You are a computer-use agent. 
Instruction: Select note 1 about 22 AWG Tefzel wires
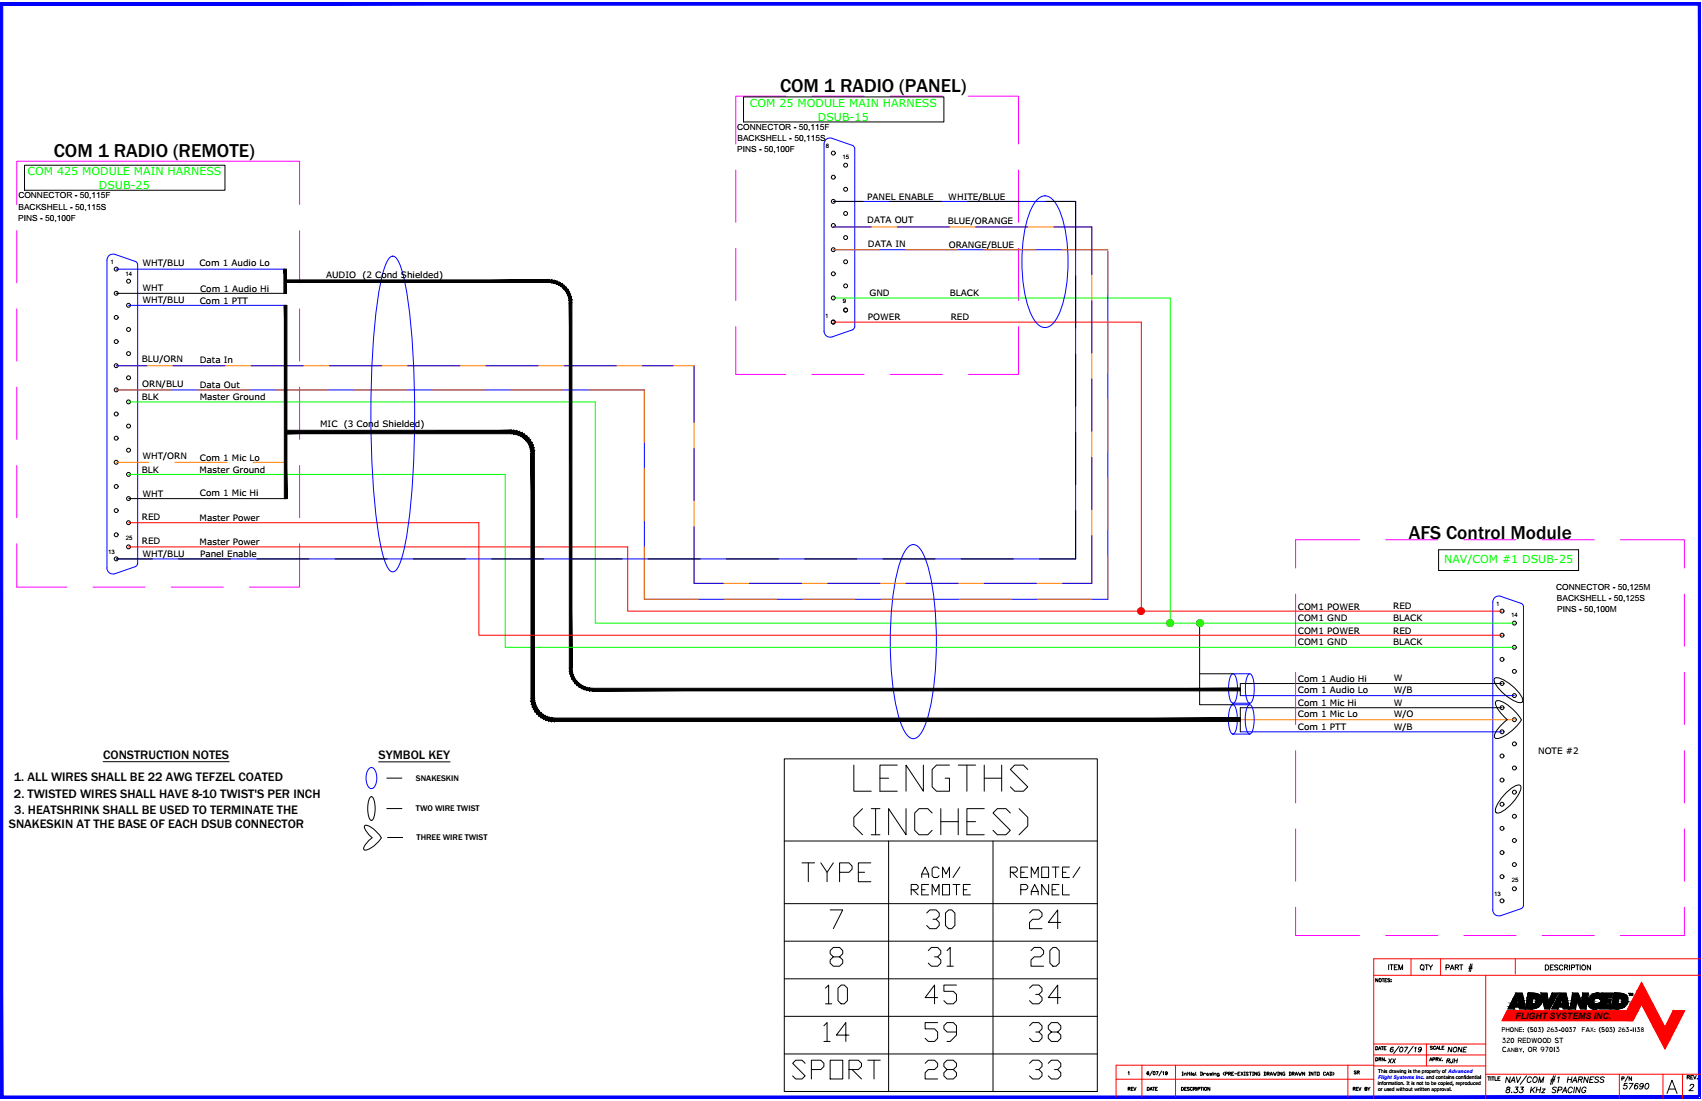pos(148,777)
